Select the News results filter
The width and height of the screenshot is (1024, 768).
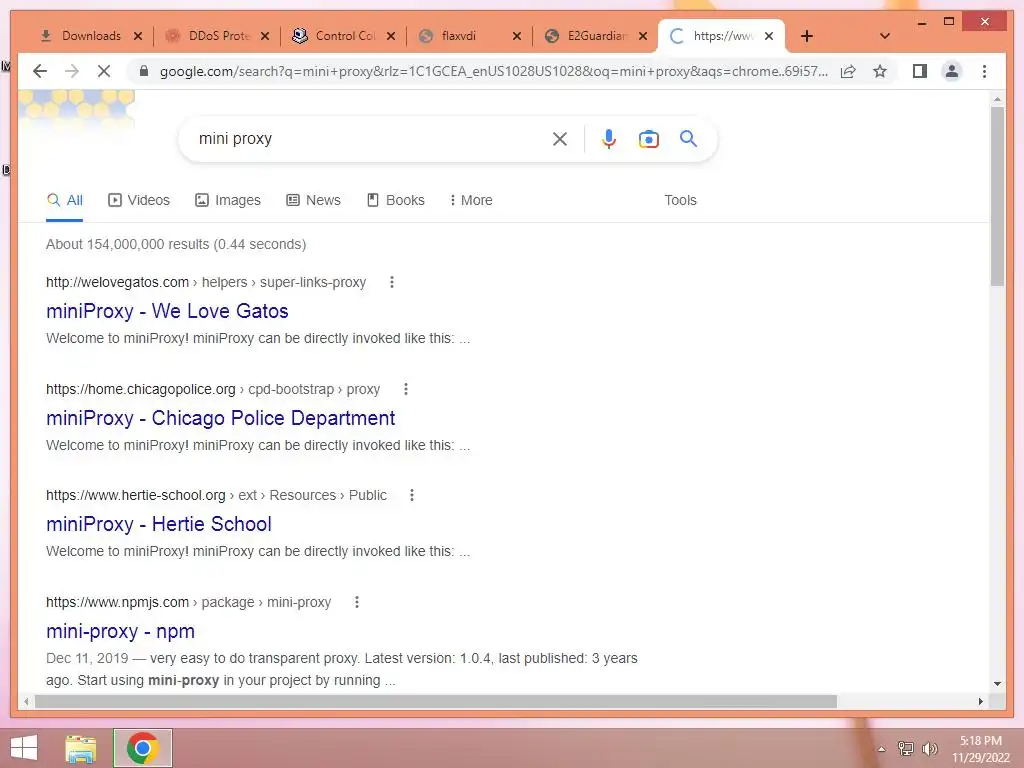tap(313, 200)
